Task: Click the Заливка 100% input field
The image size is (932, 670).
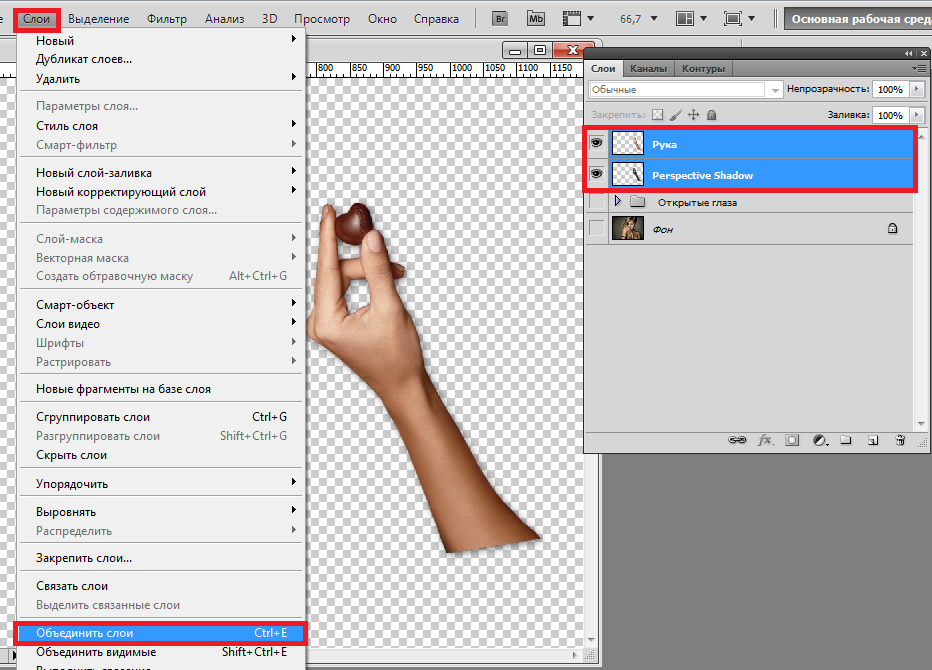Action: [x=890, y=115]
